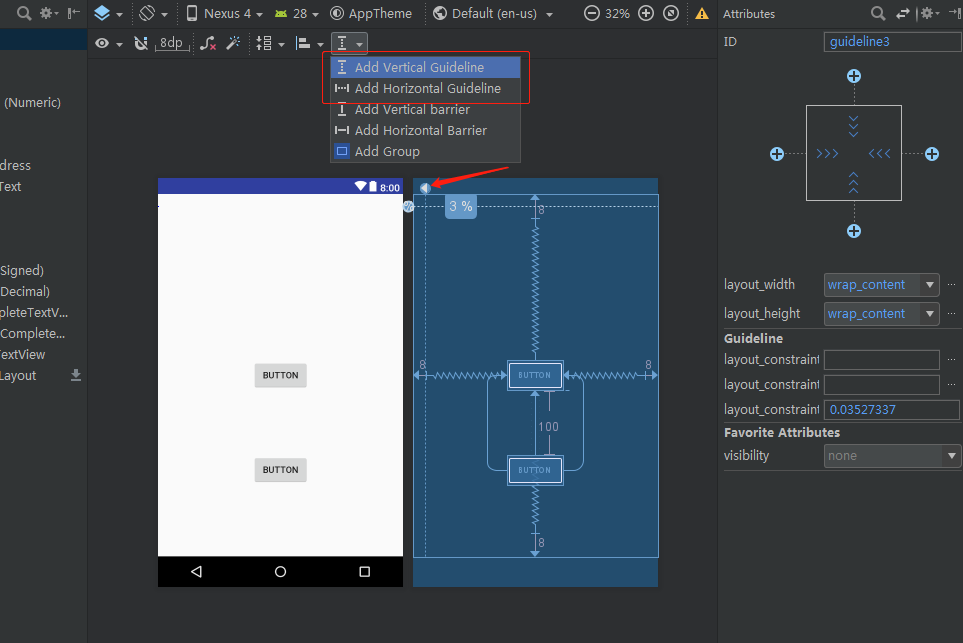This screenshot has height=643, width=963.
Task: Open the pack elements dropdown
Action: tap(270, 43)
